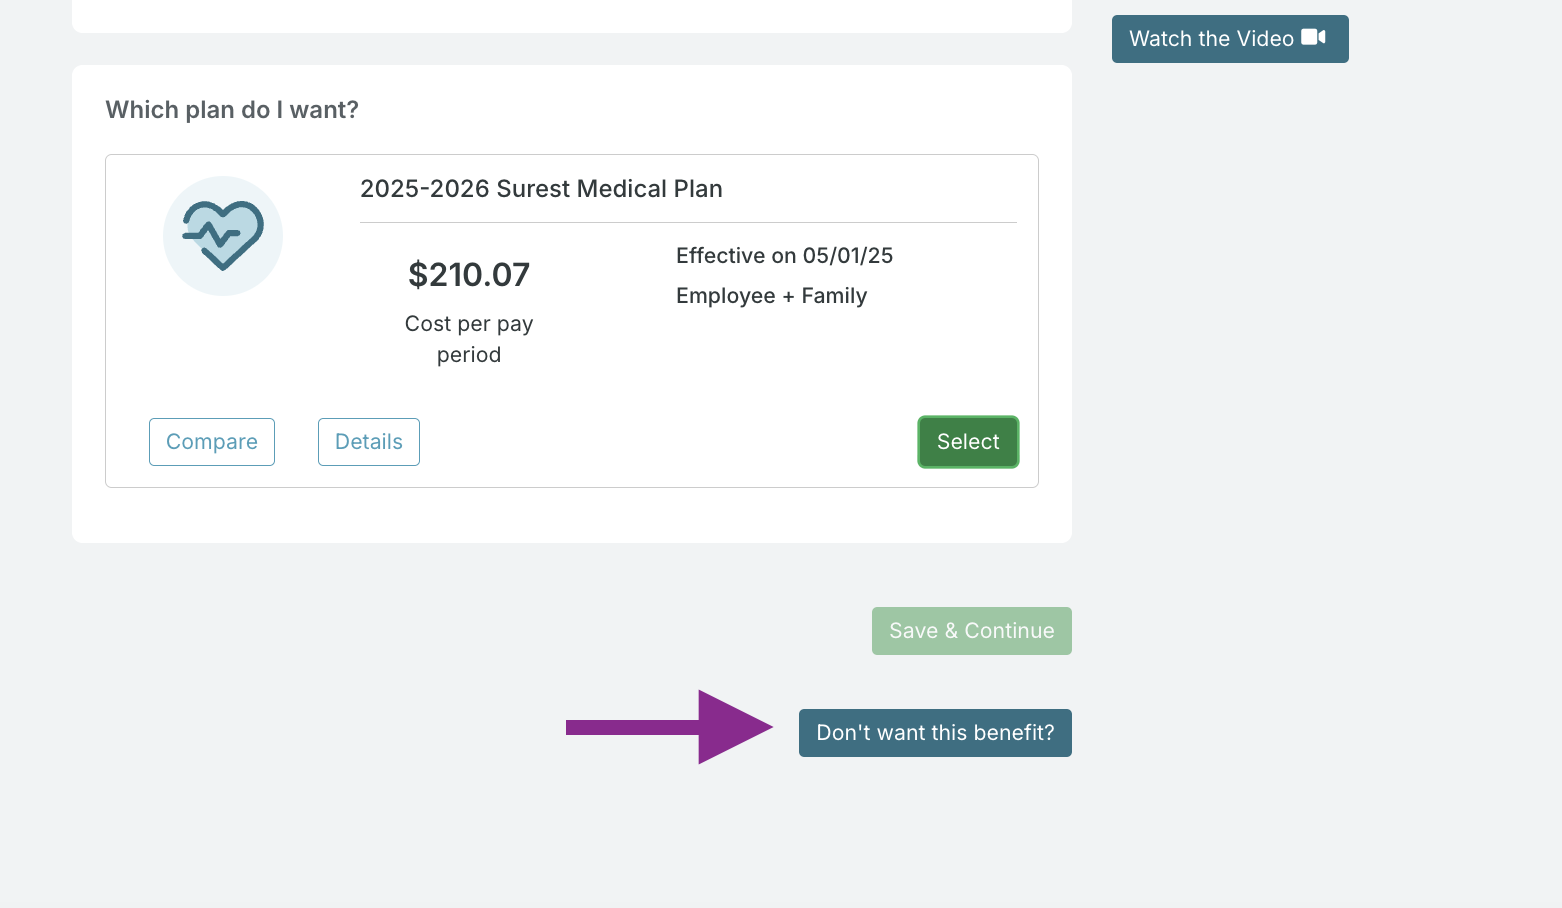View plan Details
1562x908 pixels.
click(369, 442)
